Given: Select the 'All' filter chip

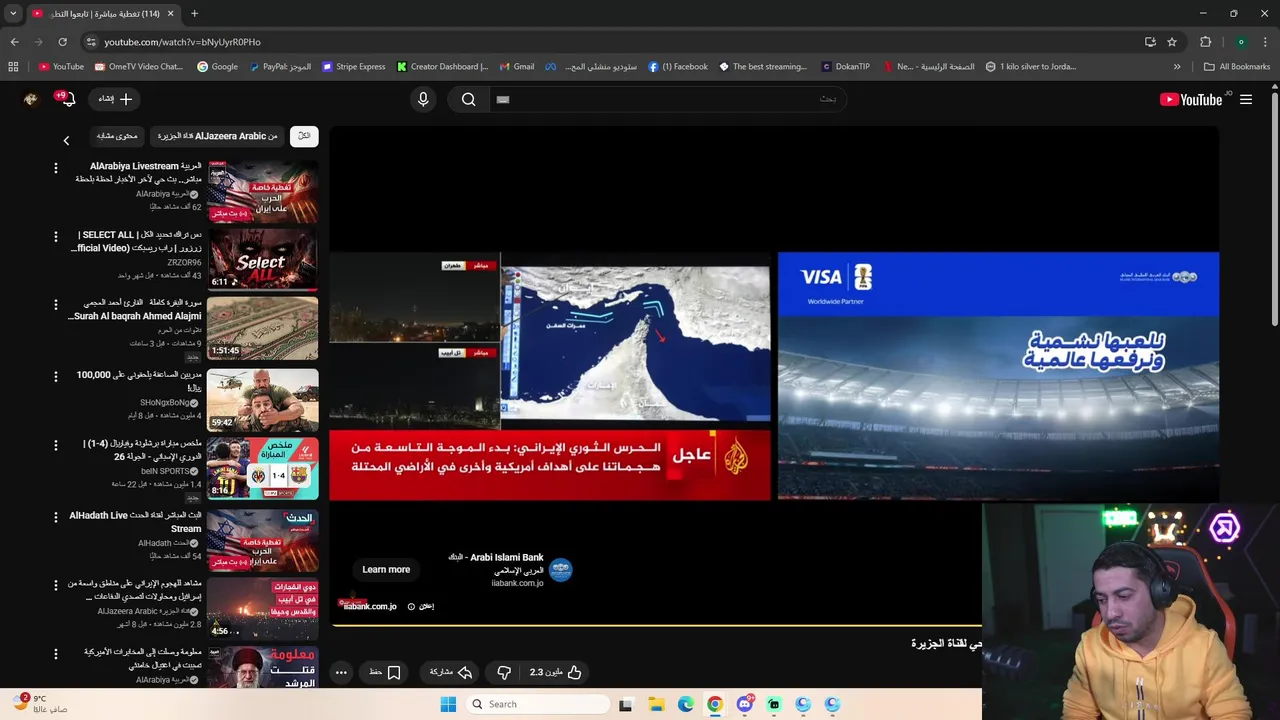Looking at the screenshot, I should click(x=304, y=136).
